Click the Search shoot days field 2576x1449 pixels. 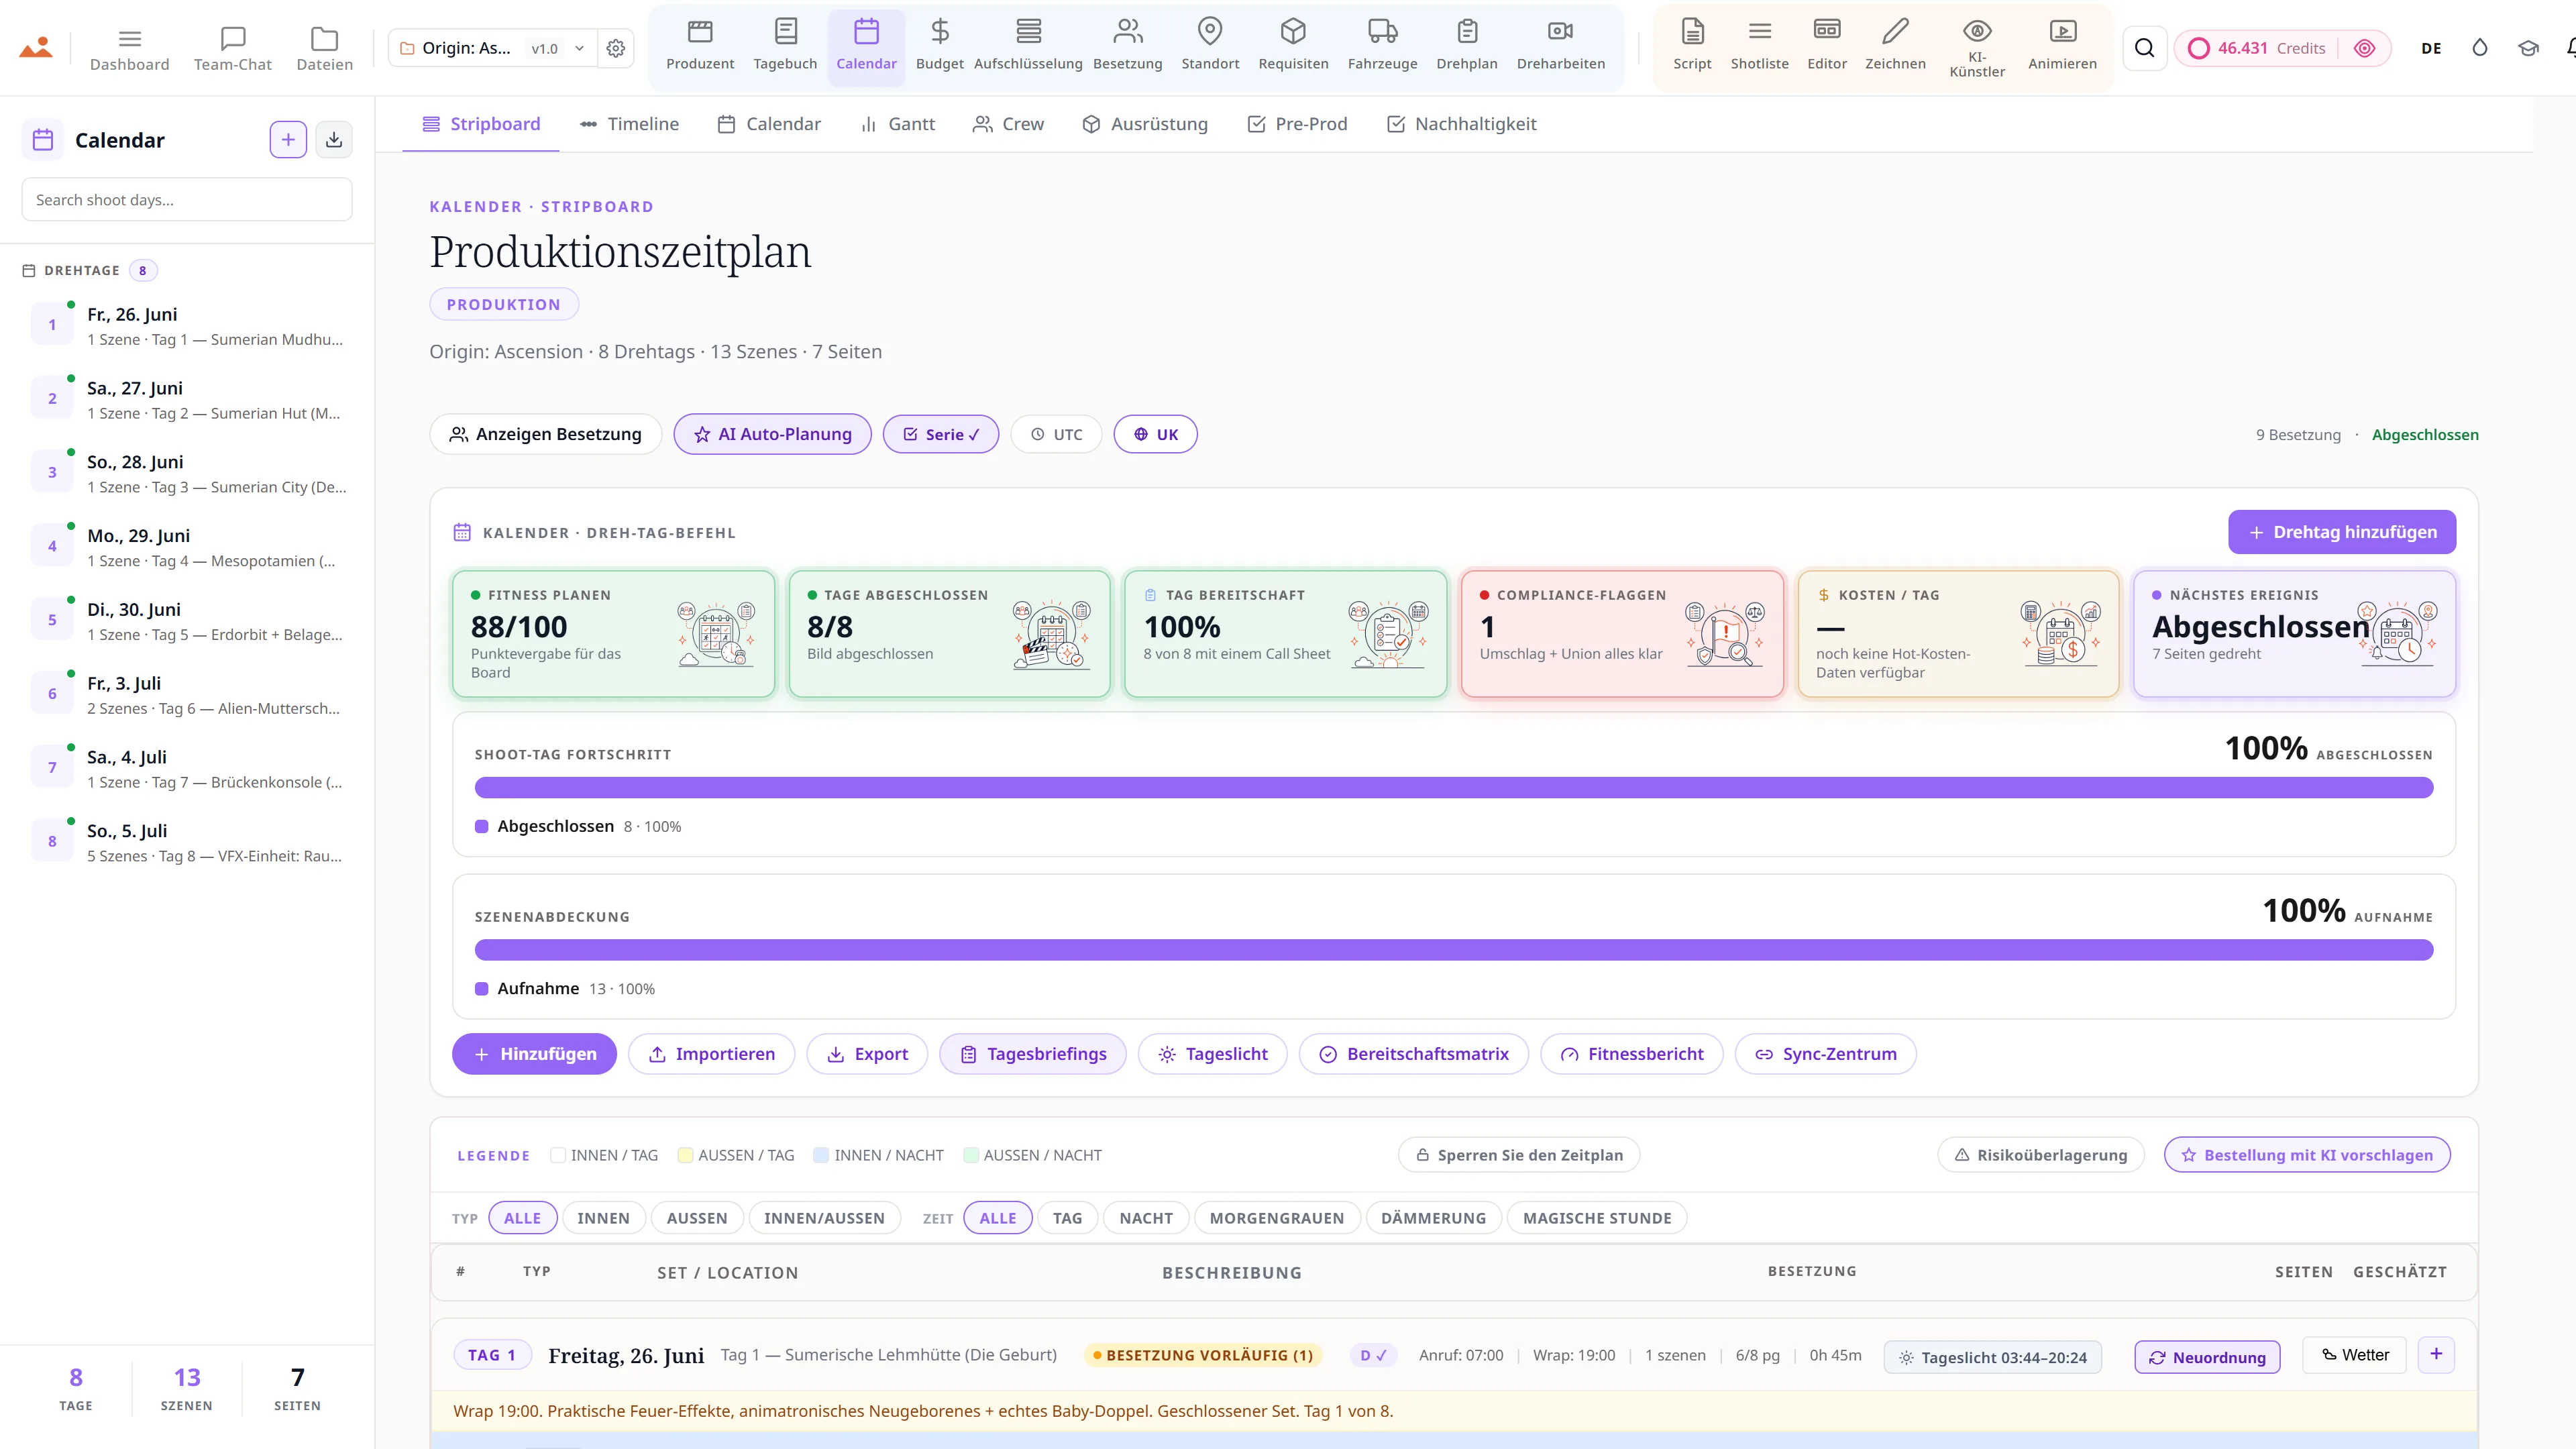pyautogui.click(x=187, y=199)
